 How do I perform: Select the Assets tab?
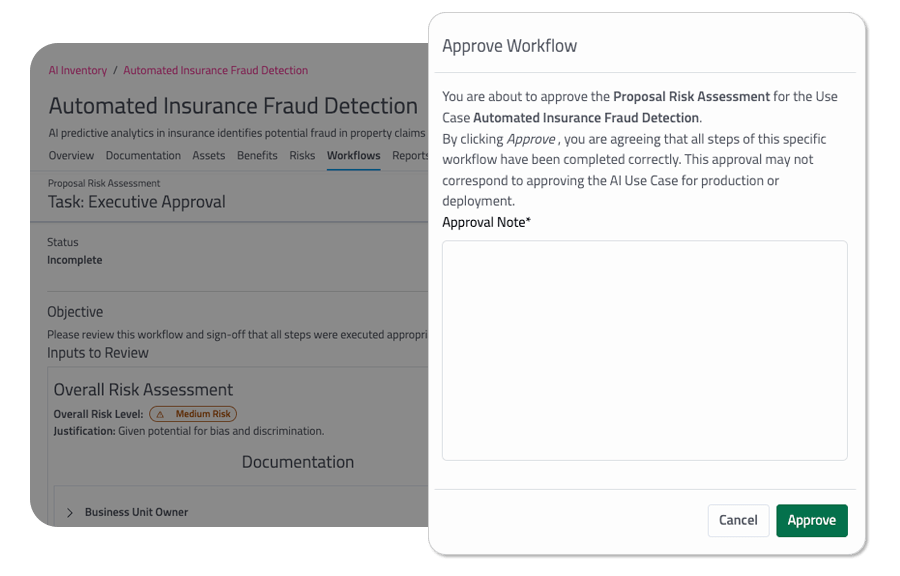pos(209,156)
